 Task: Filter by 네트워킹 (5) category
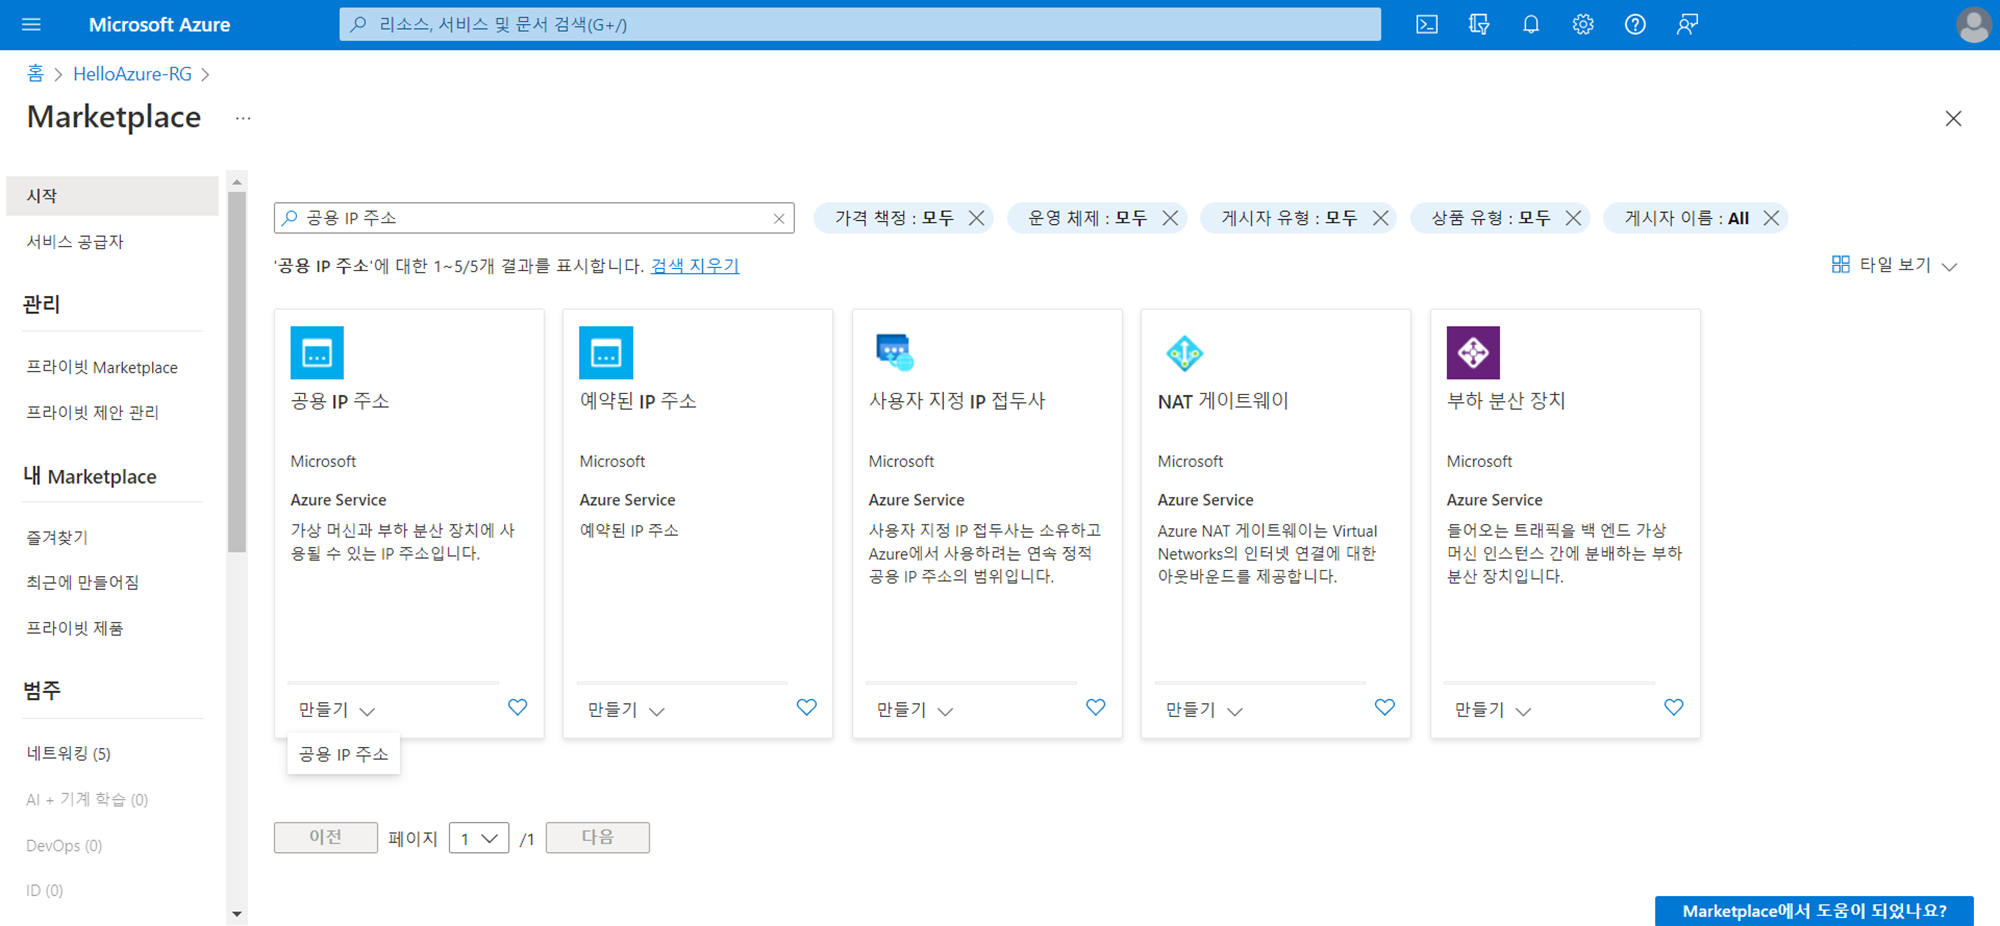(x=68, y=753)
